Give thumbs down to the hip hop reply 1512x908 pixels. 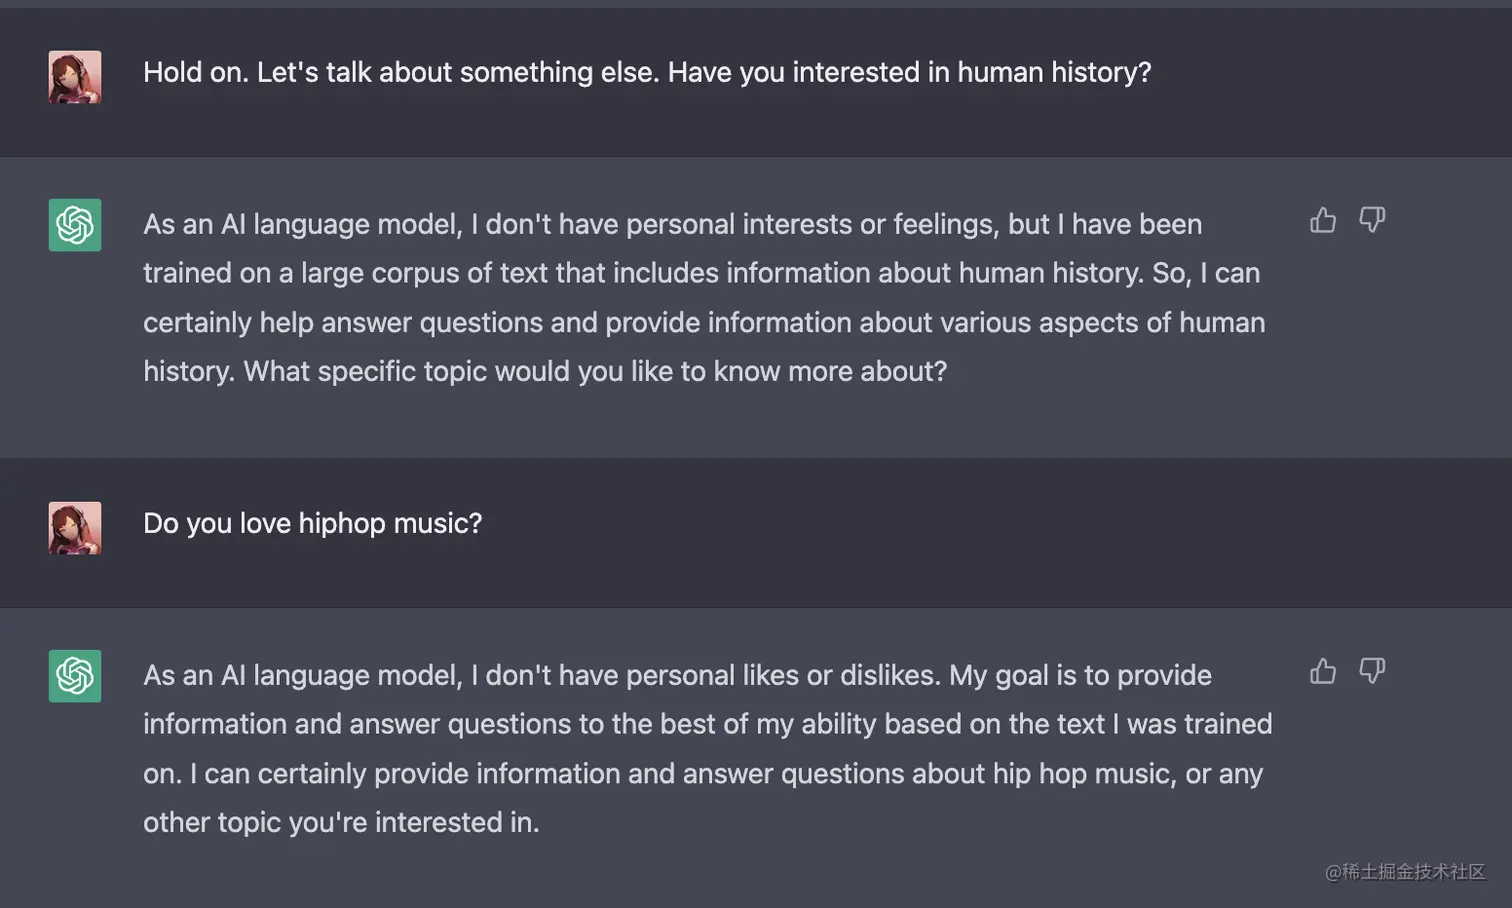(1372, 671)
